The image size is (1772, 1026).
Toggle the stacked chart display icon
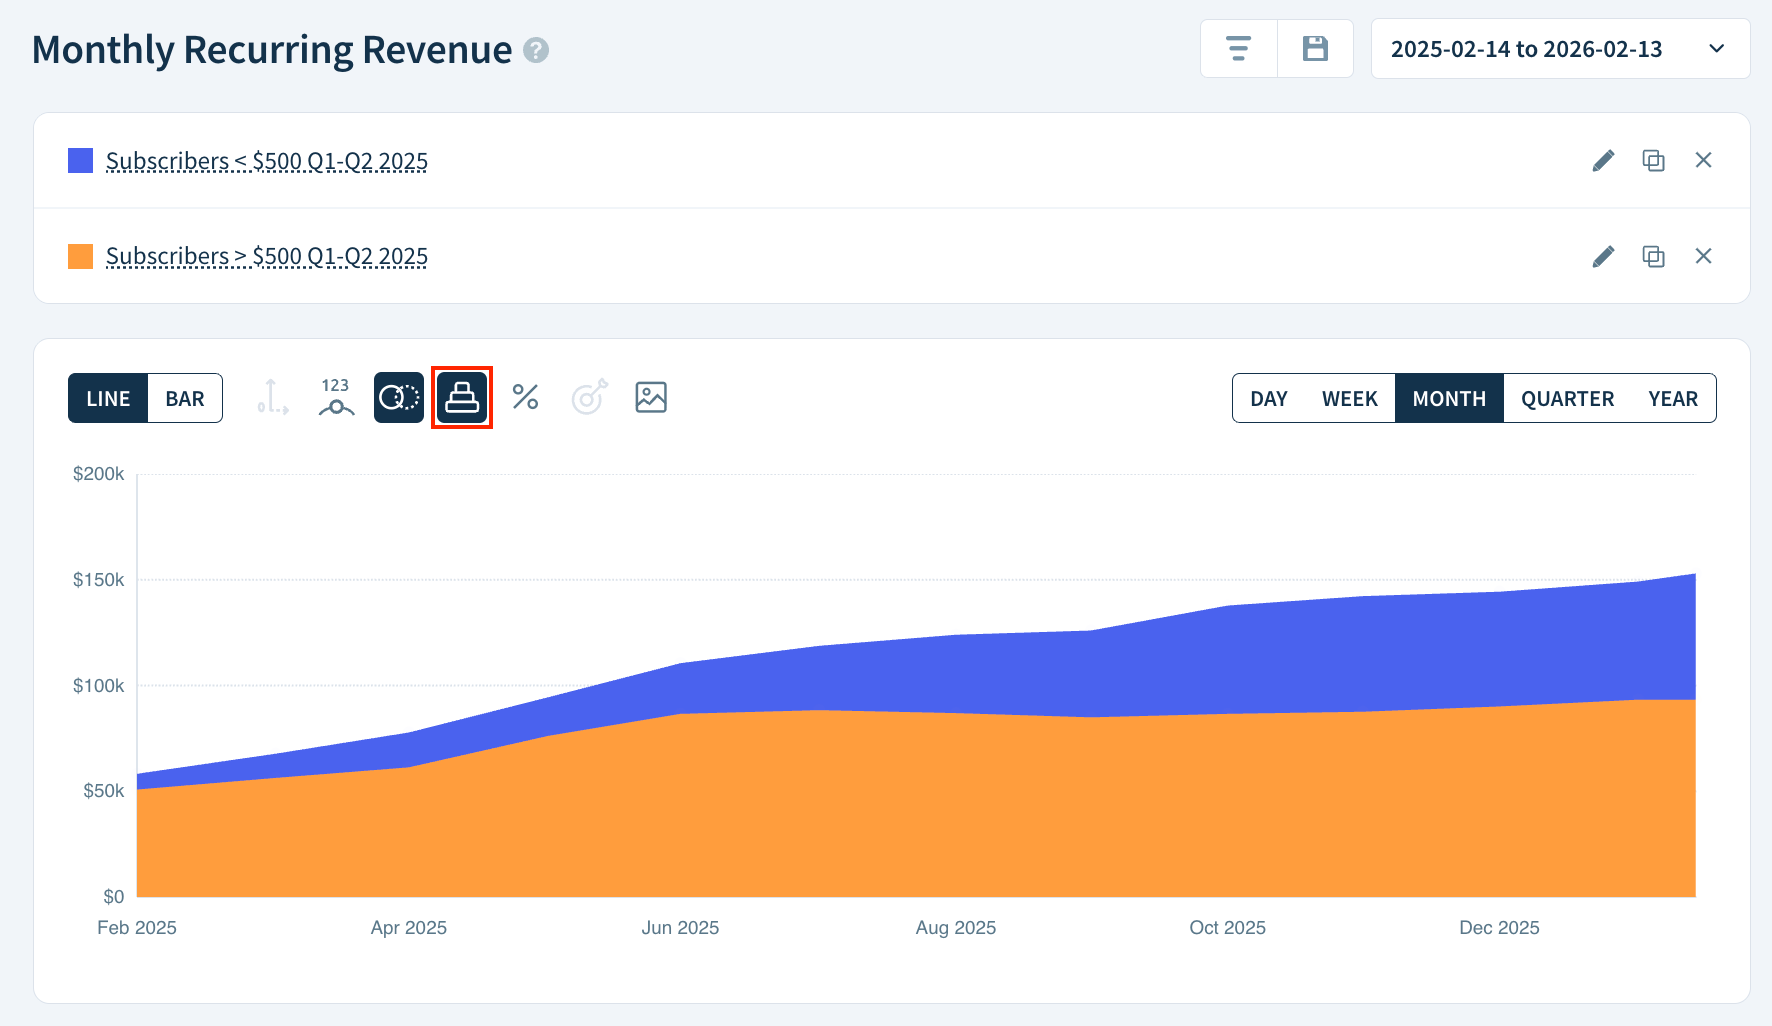(x=461, y=397)
